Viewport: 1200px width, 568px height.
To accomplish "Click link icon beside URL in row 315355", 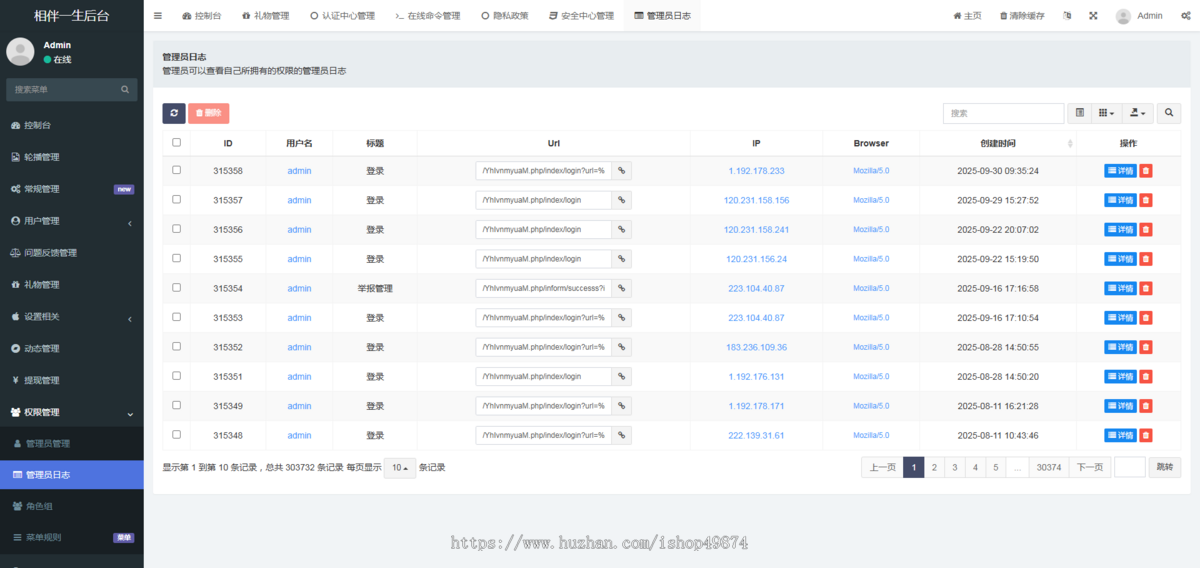I will [x=621, y=259].
